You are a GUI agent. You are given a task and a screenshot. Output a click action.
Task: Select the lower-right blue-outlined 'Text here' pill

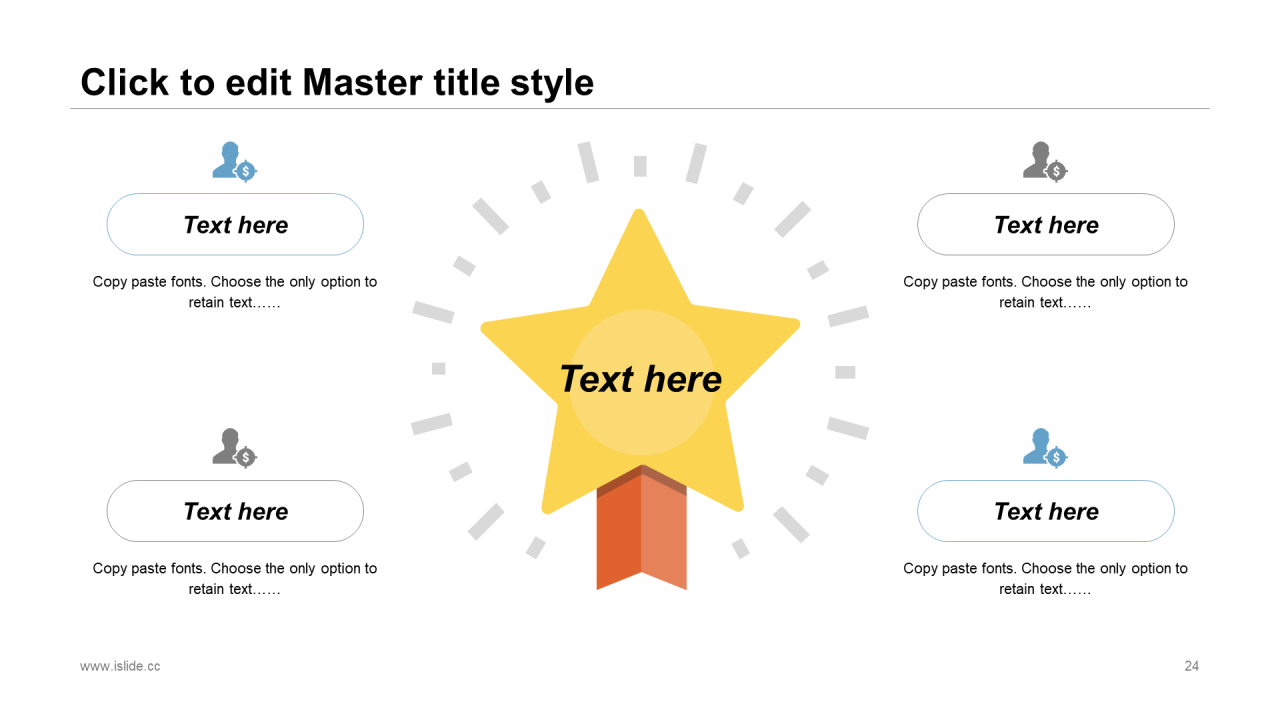coord(1045,511)
